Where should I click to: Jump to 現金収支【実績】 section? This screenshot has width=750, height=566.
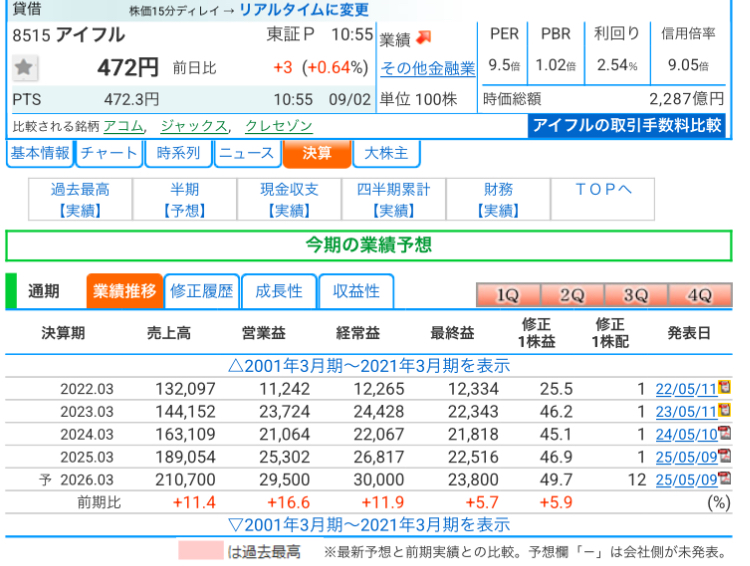click(x=289, y=200)
